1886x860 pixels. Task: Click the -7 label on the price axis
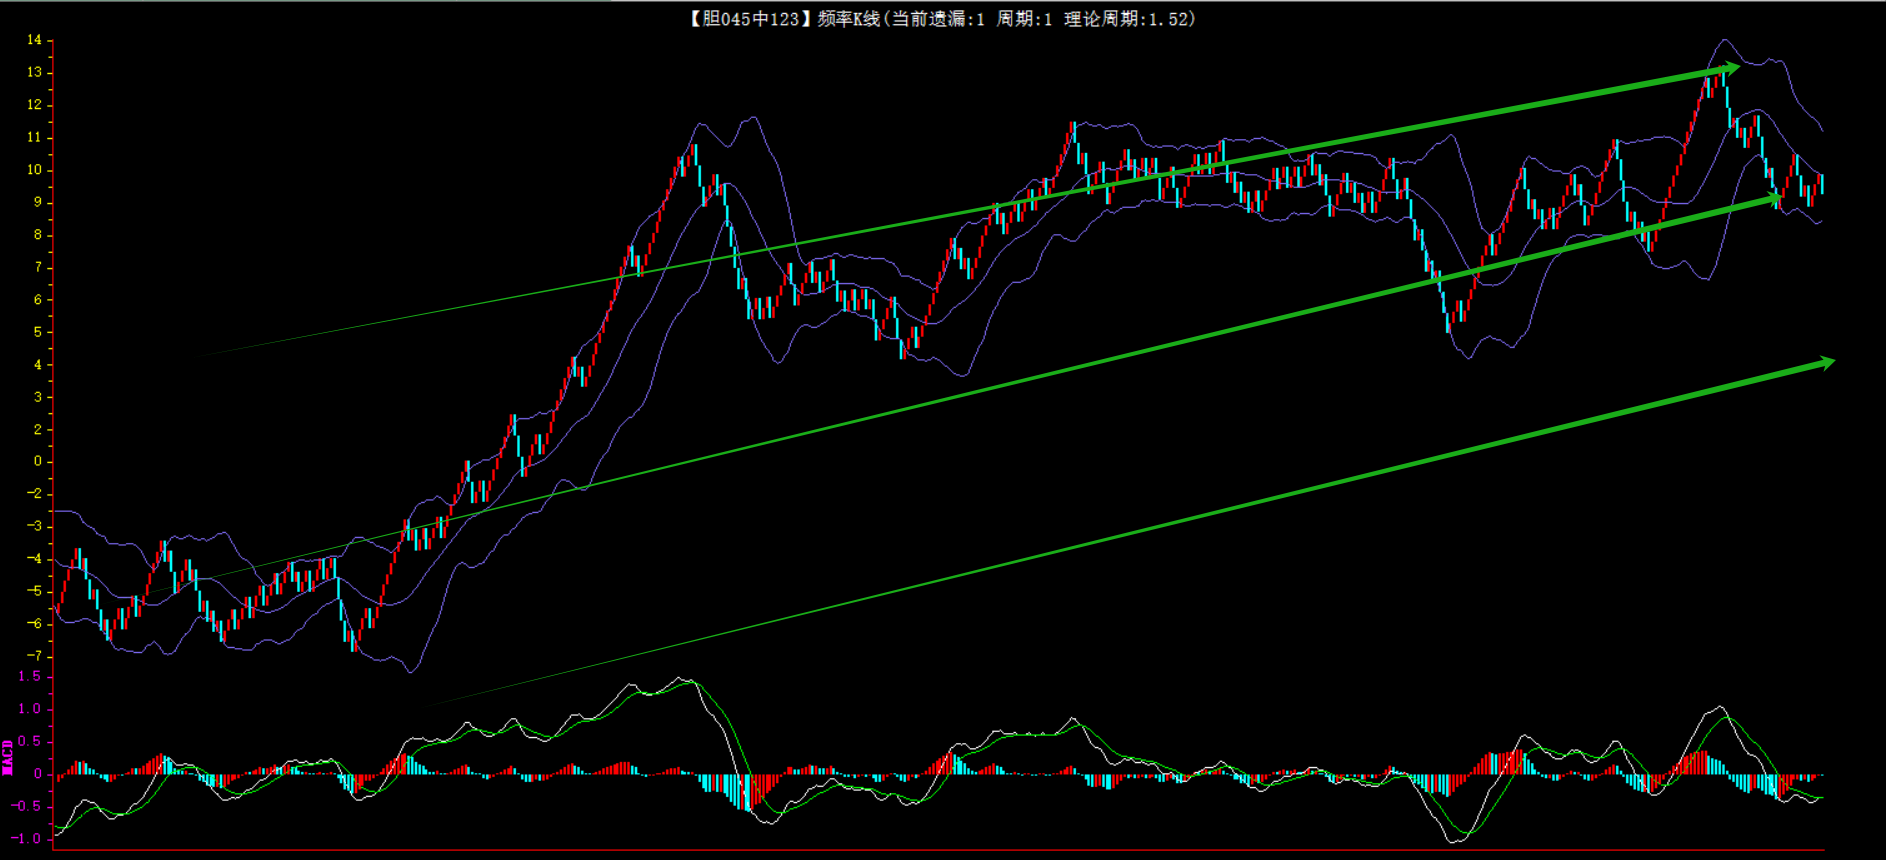pyautogui.click(x=35, y=656)
